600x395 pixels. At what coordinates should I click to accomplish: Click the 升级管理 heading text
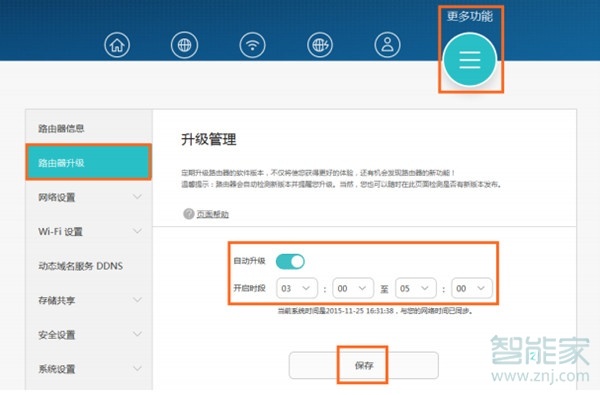click(209, 139)
